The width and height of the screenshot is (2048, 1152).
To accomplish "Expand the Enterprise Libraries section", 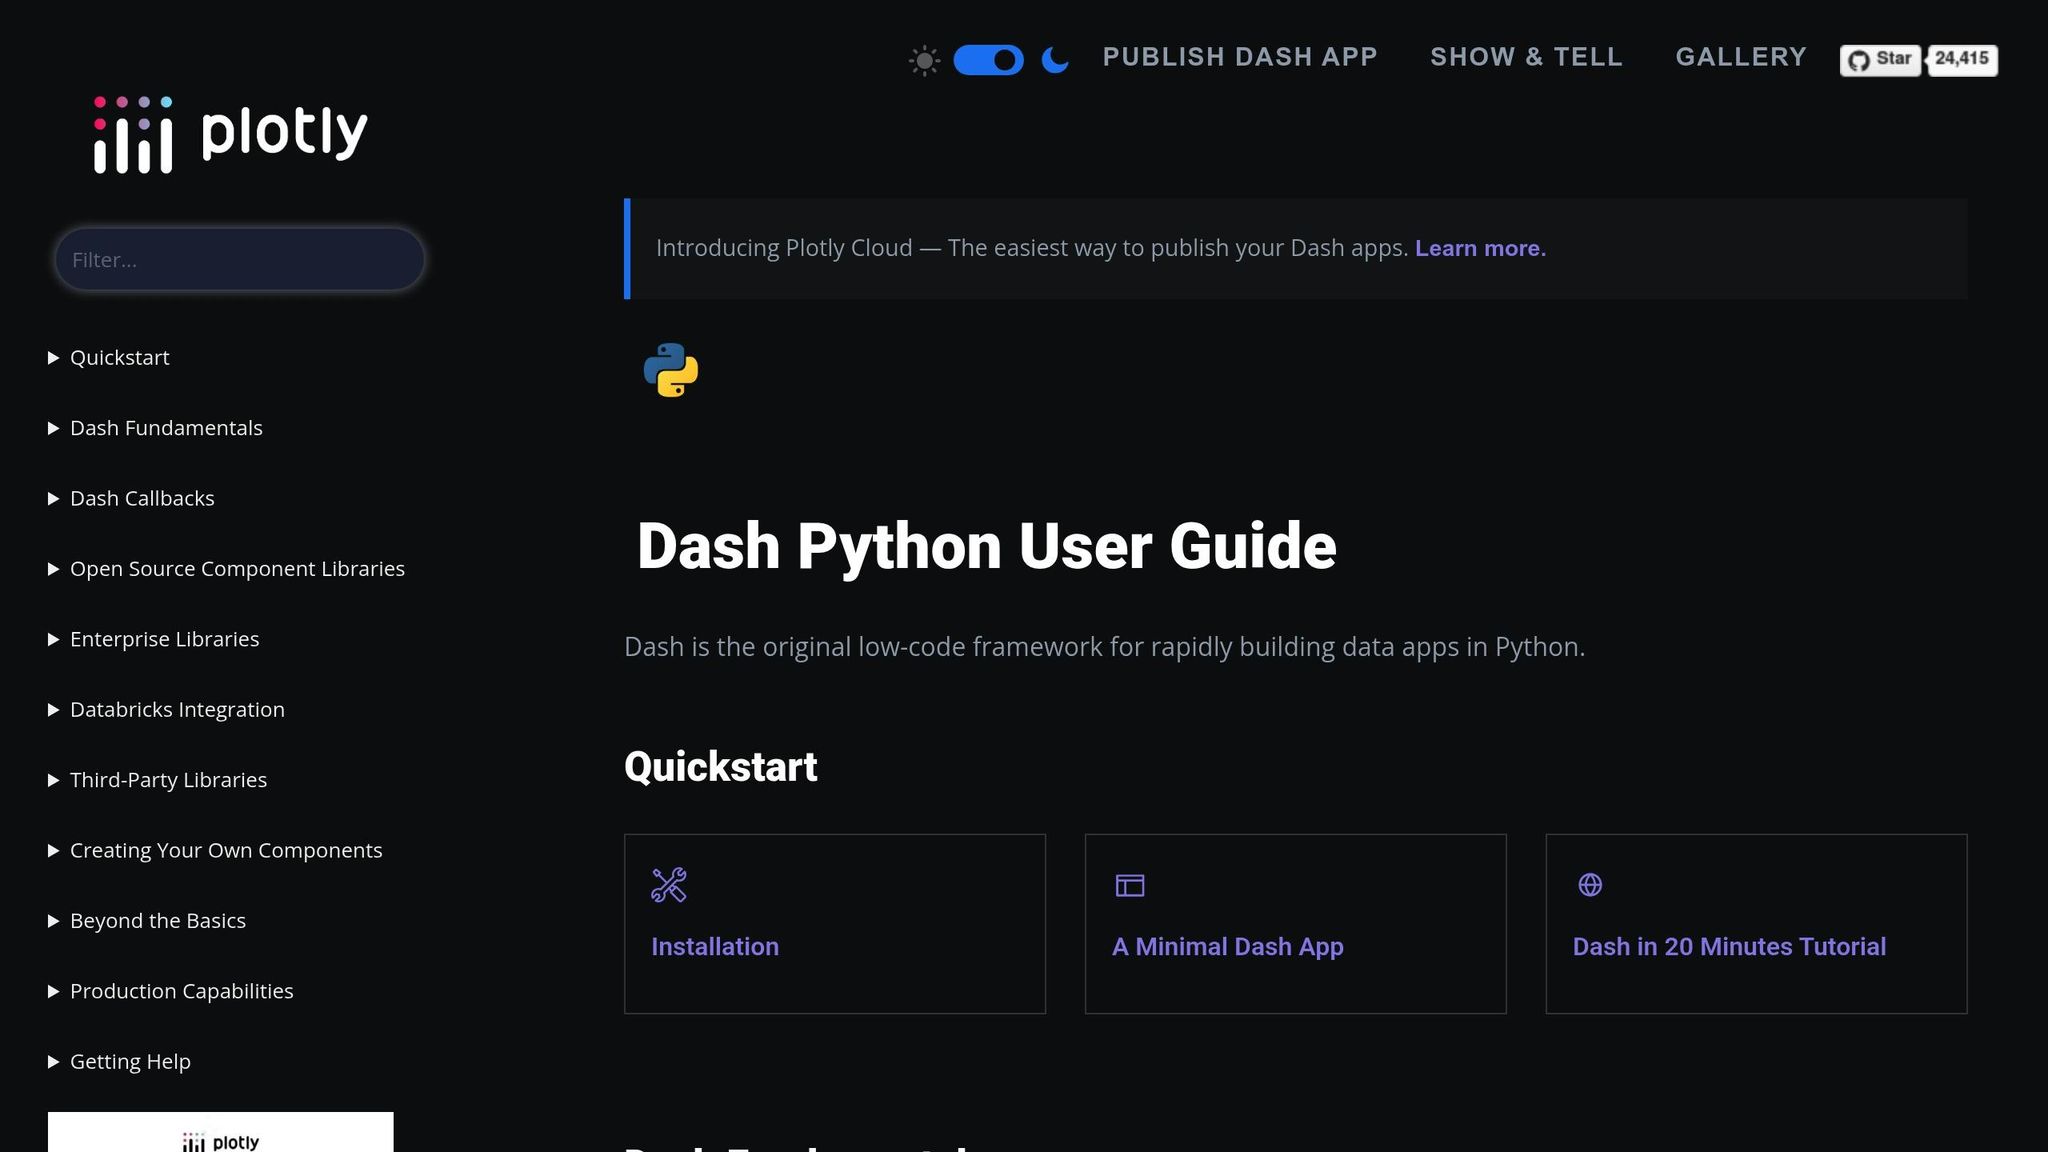I will click(164, 639).
